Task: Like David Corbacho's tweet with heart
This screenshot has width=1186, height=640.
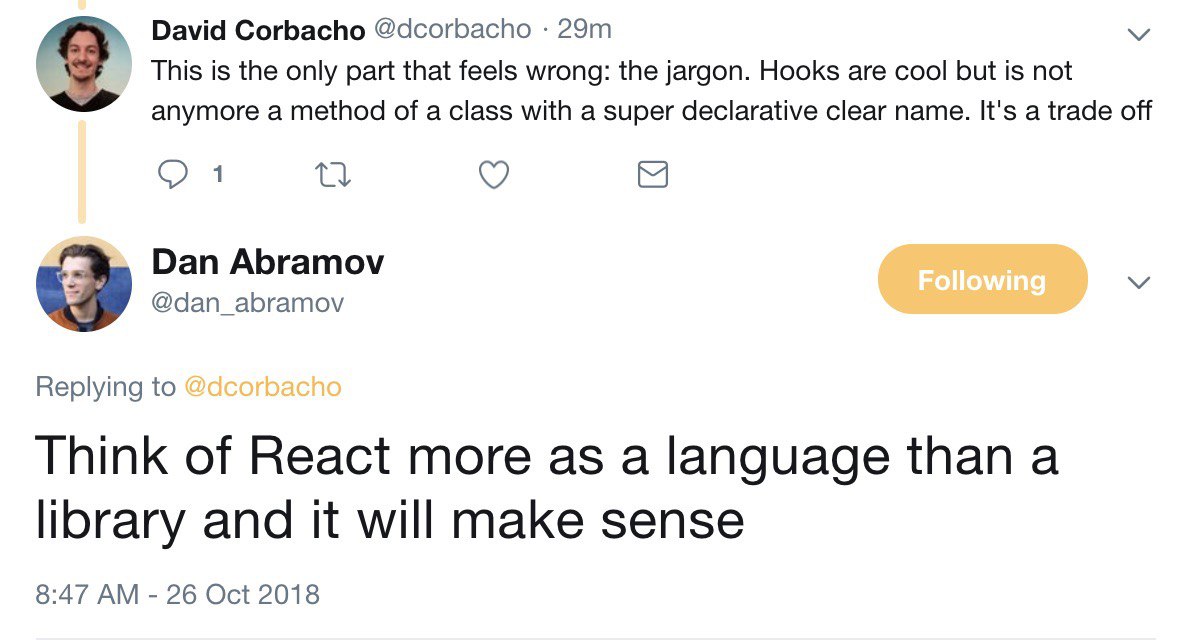Action: pyautogui.click(x=493, y=176)
